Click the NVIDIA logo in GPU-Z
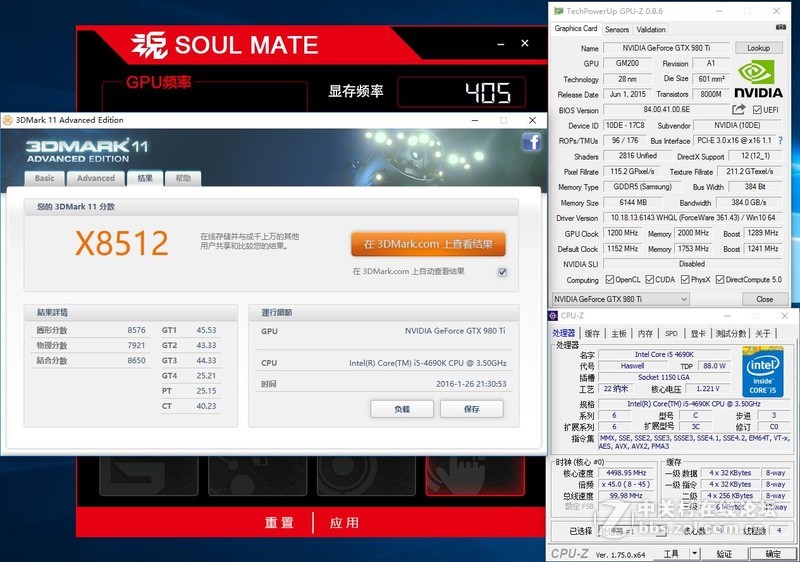Image resolution: width=800 pixels, height=562 pixels. 758,79
